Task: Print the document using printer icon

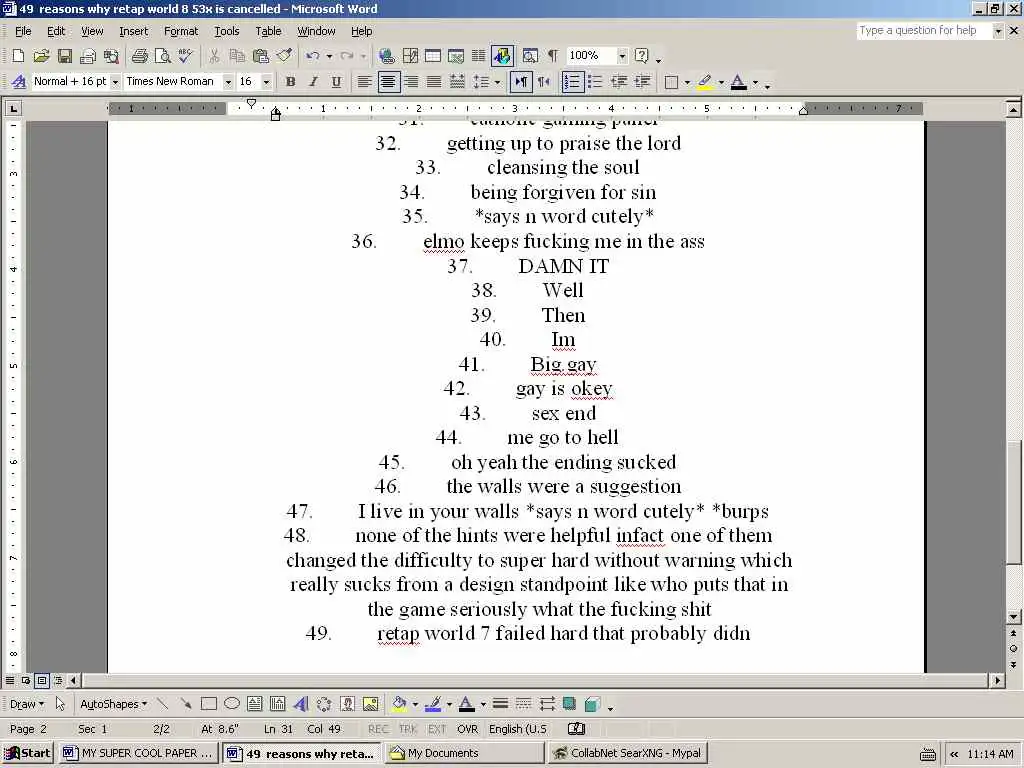Action: 140,56
